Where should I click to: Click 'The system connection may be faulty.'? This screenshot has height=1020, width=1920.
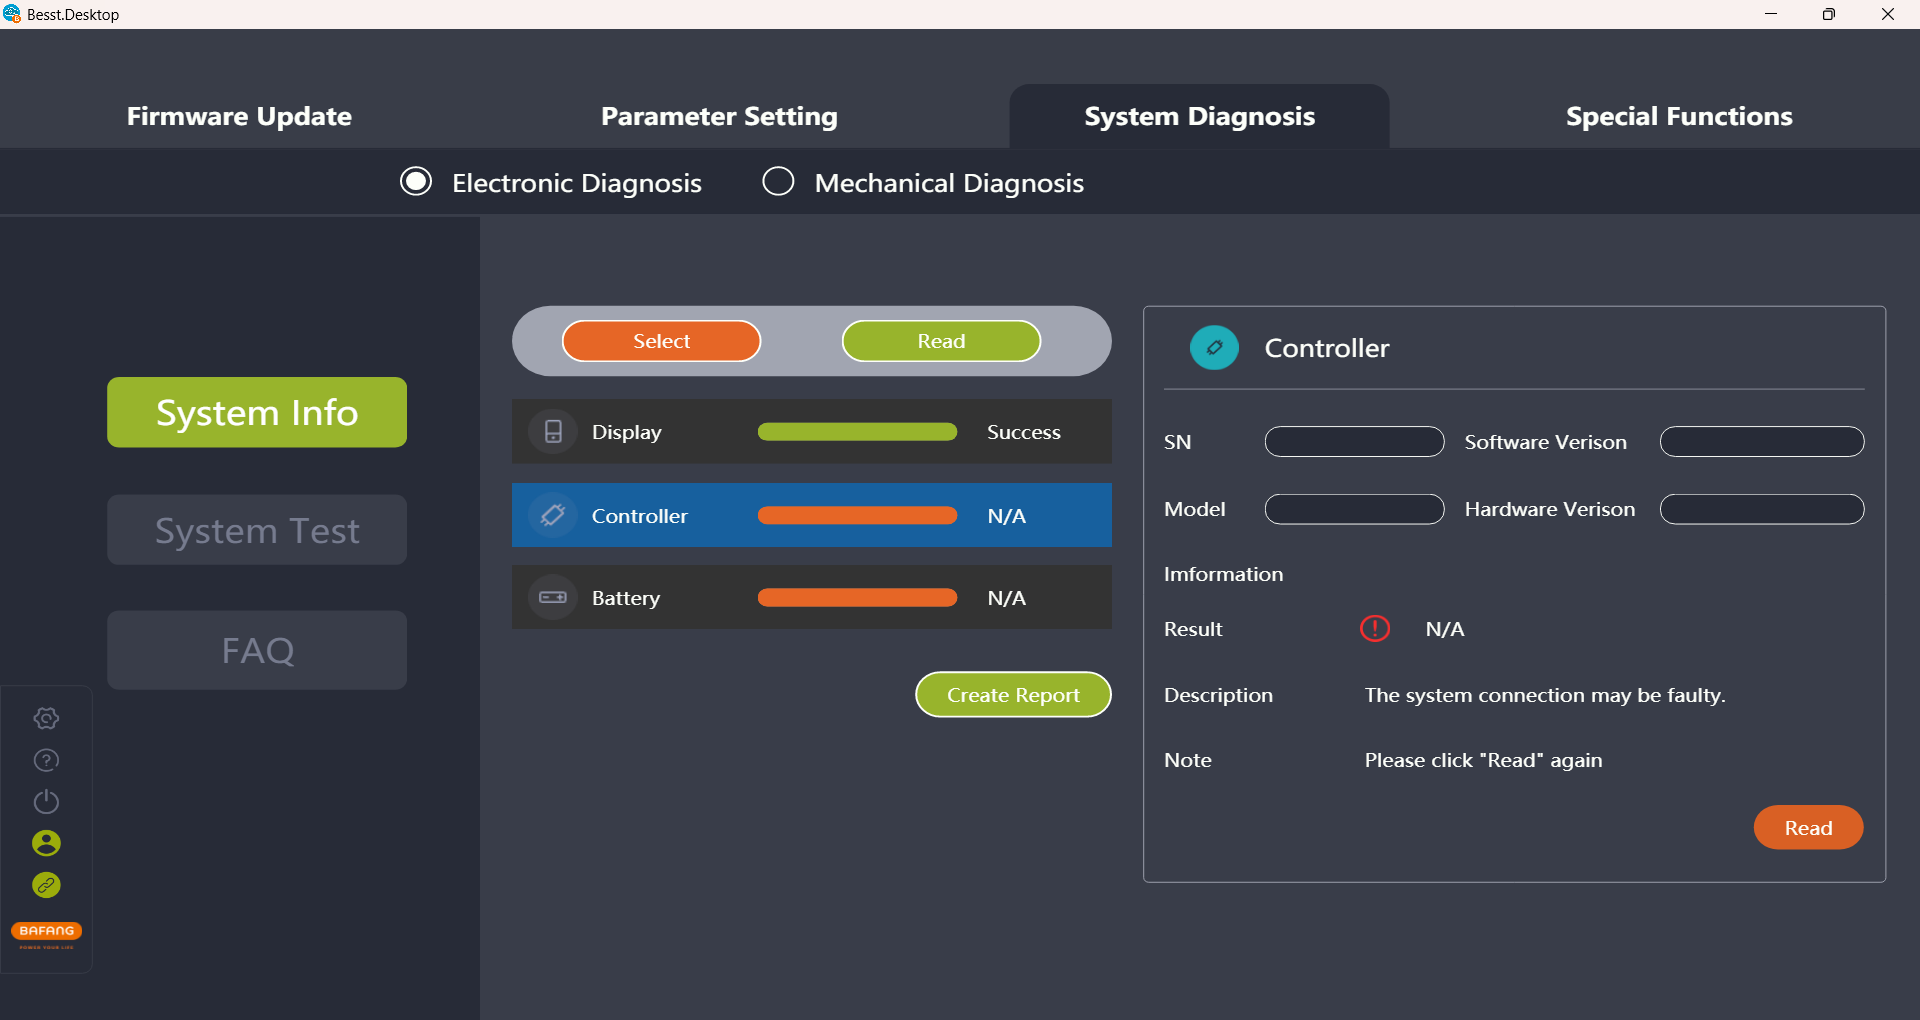[1545, 695]
